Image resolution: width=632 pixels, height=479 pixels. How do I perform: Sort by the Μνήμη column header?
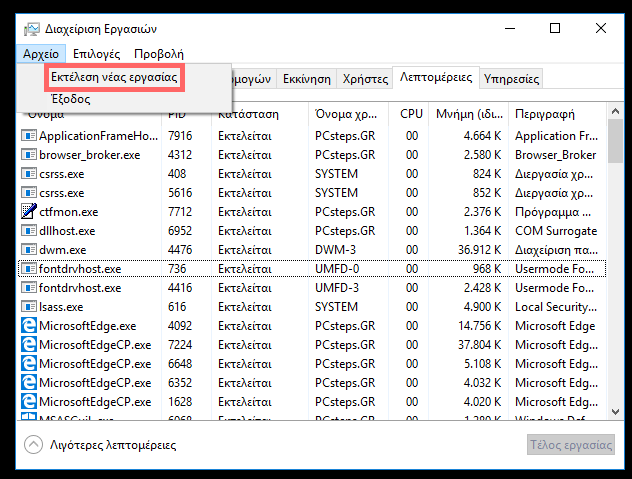[469, 114]
